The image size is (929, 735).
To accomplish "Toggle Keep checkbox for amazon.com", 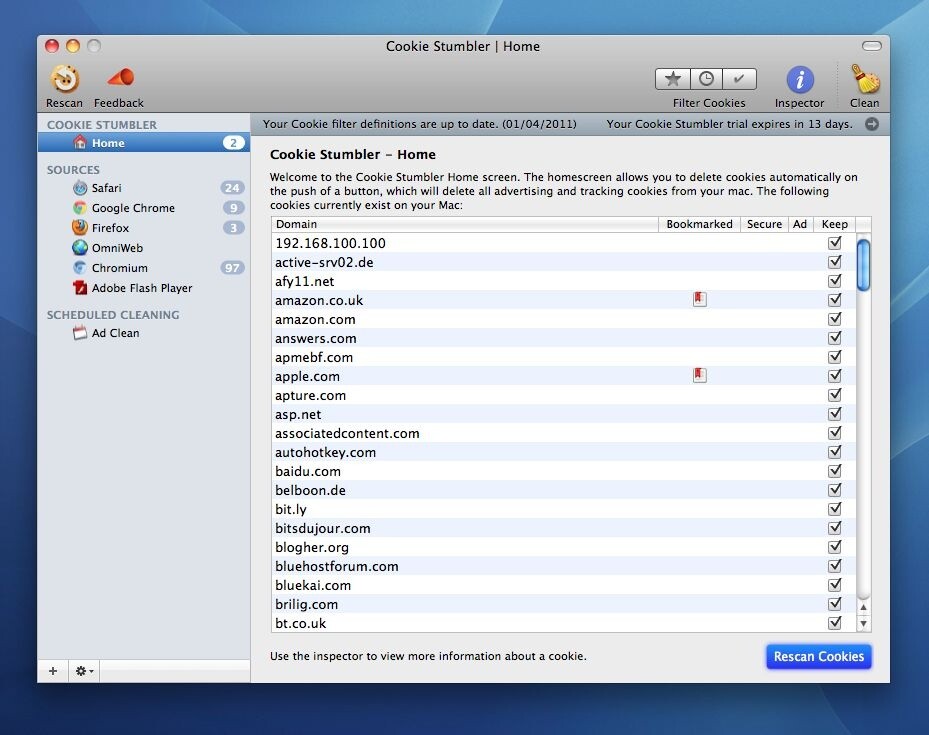I will pyautogui.click(x=835, y=319).
